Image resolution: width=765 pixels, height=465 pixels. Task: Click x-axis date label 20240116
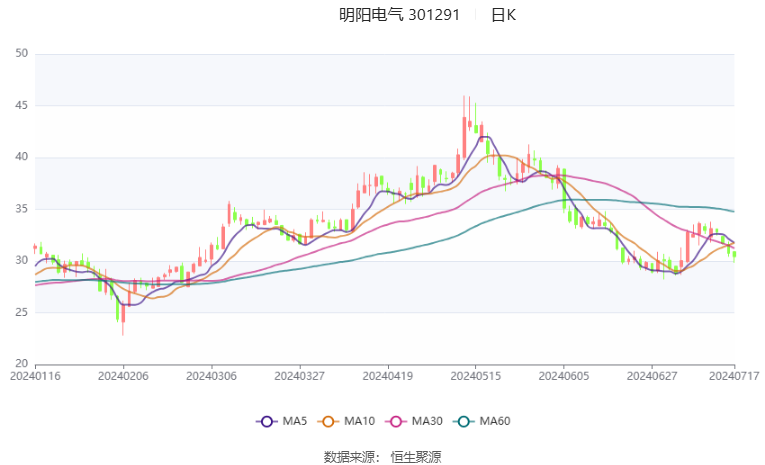35,376
